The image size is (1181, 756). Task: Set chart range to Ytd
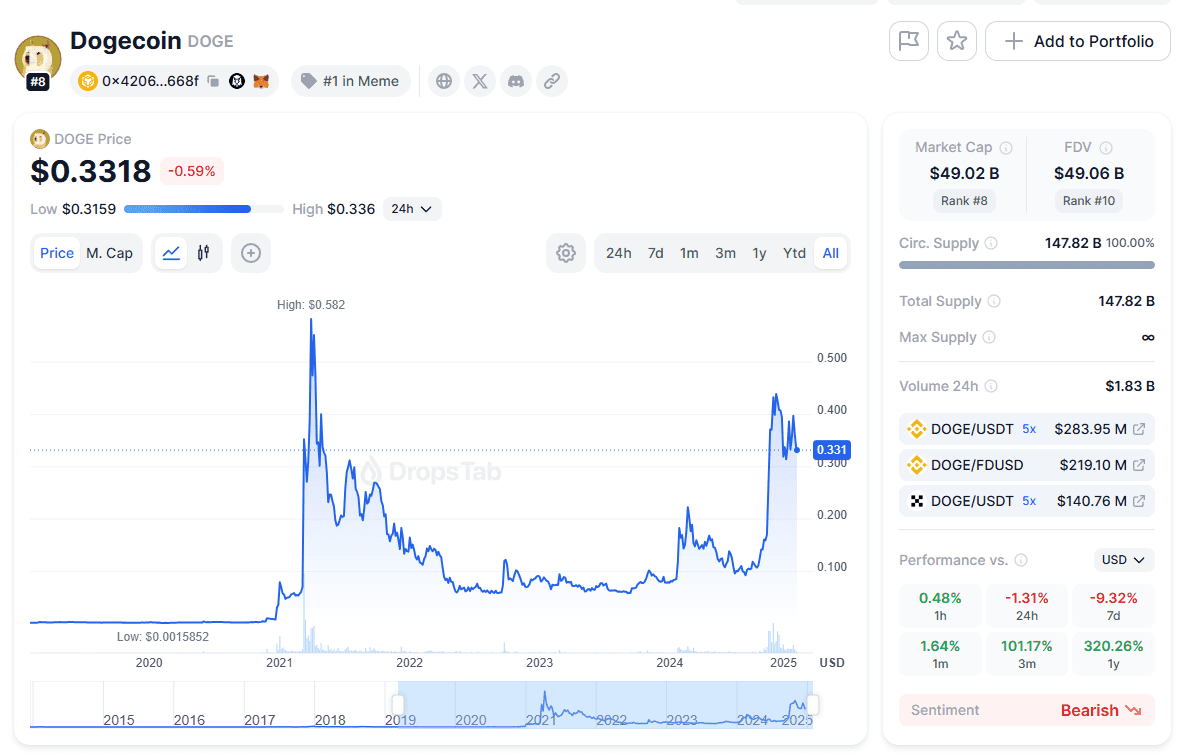(x=794, y=253)
